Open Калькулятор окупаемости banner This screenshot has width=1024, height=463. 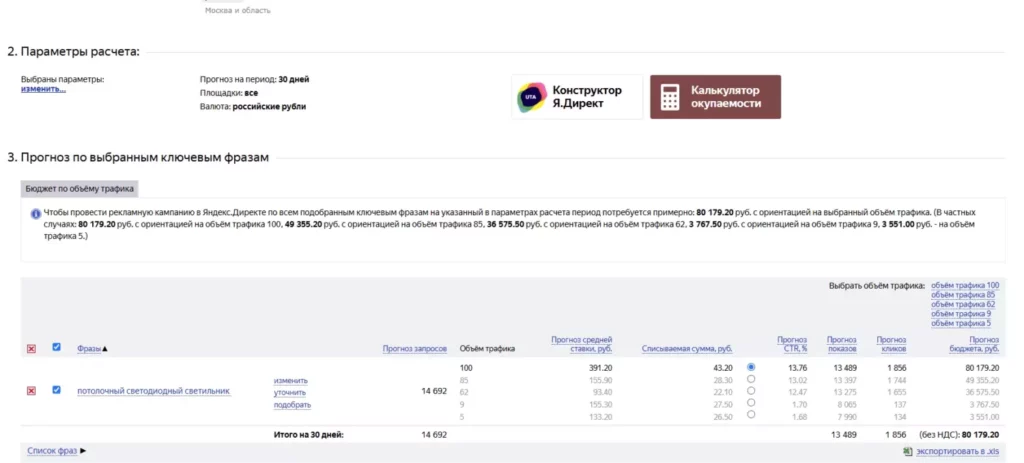[715, 97]
